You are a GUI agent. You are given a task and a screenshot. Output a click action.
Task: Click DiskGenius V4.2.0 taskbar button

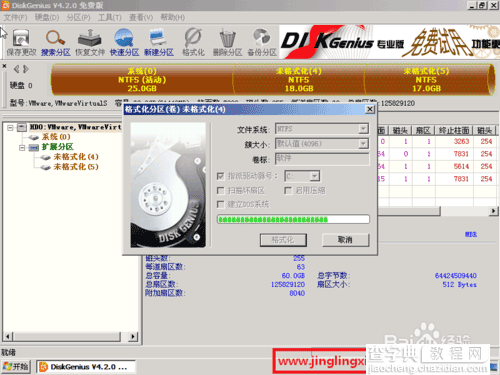coord(85,367)
